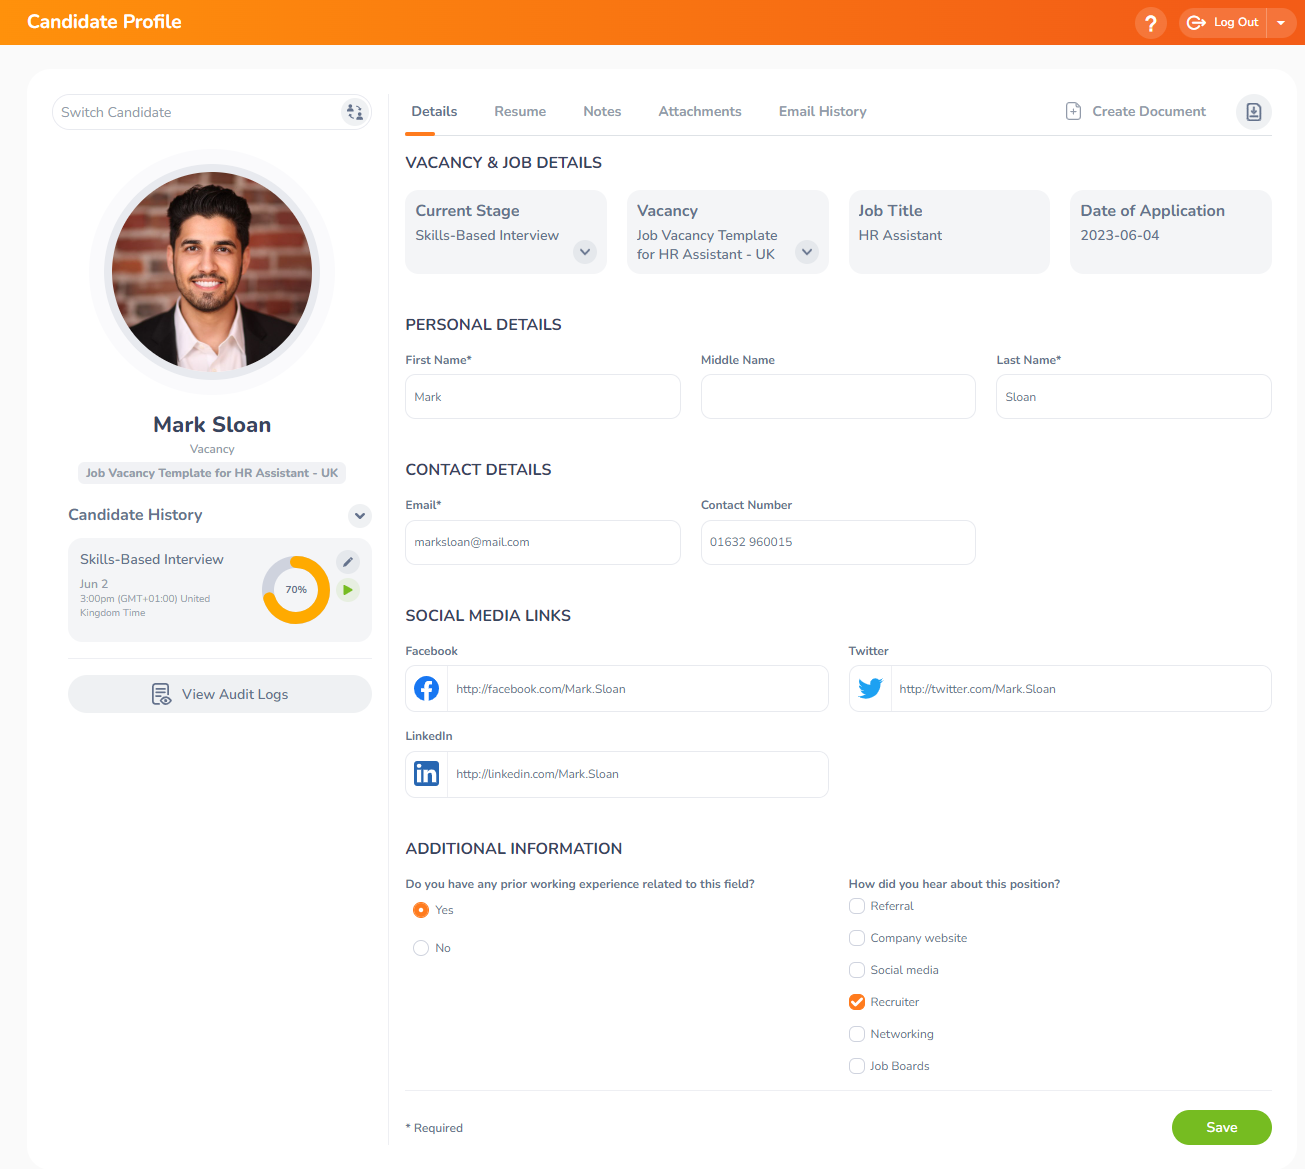Viewport: 1305px width, 1169px height.
Task: Start the interview using the green play icon
Action: (x=347, y=589)
